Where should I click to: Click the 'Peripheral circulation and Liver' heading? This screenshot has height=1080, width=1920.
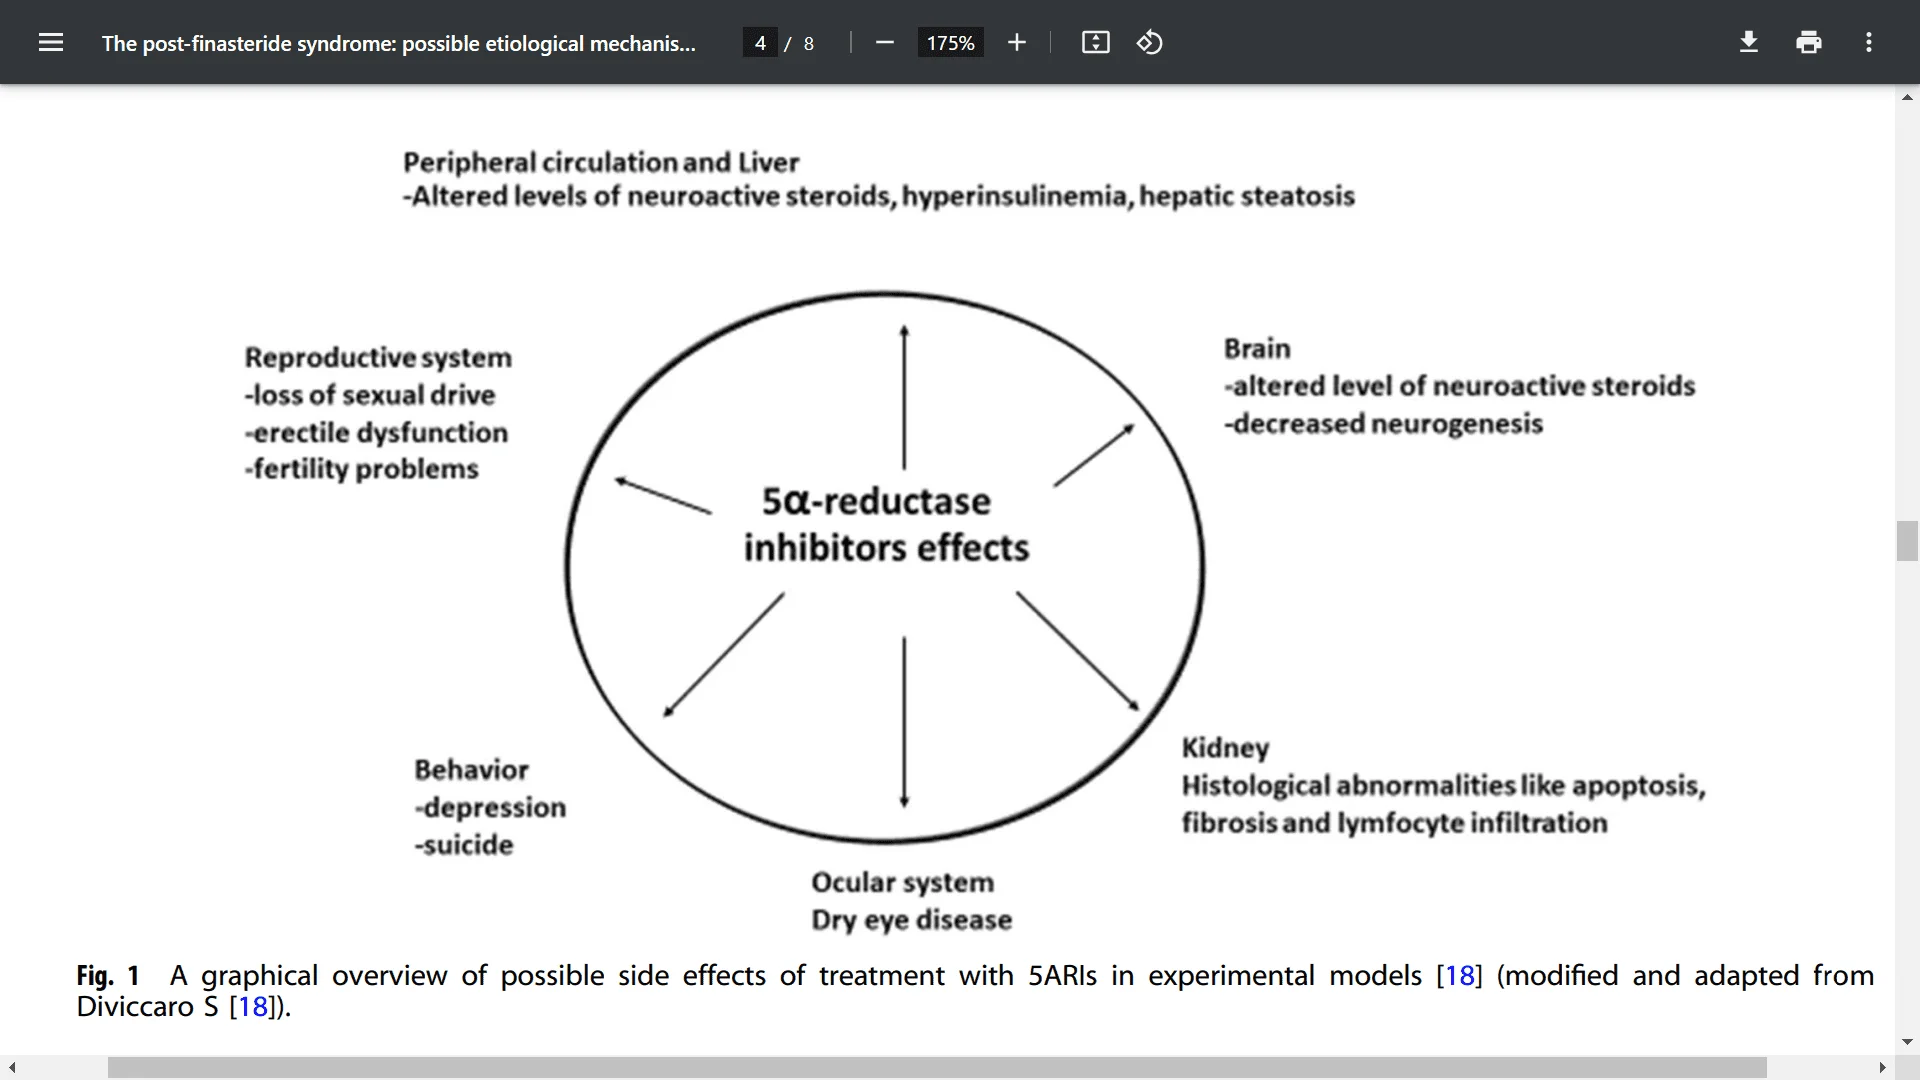pos(601,162)
